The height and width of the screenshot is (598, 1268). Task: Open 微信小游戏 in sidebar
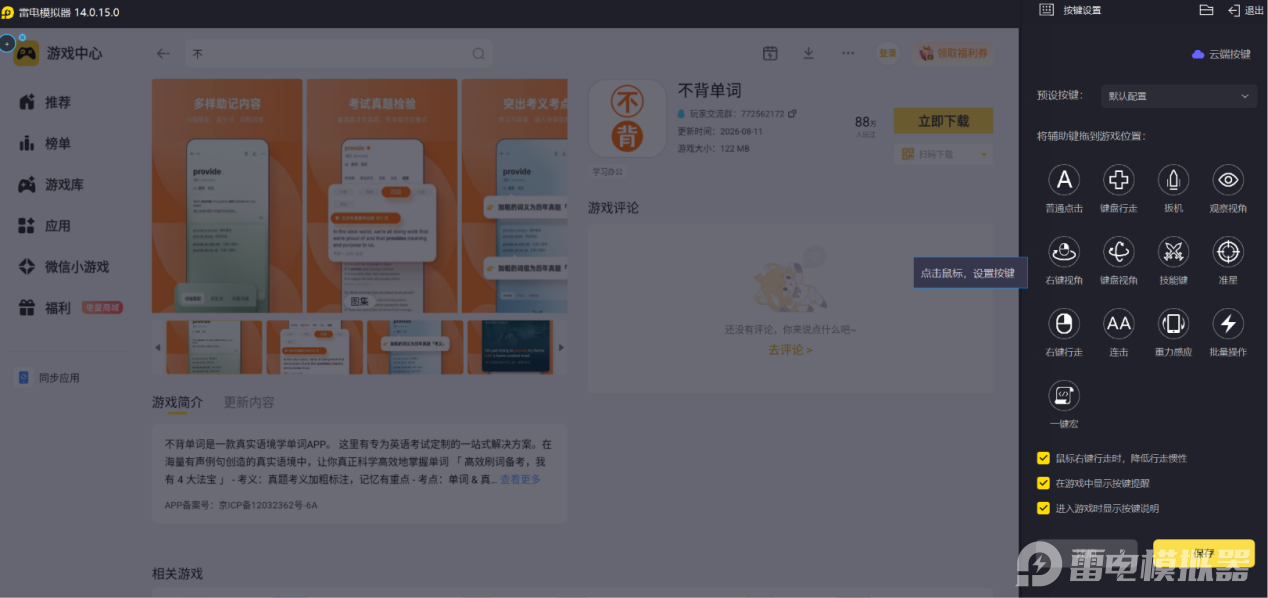(x=63, y=267)
